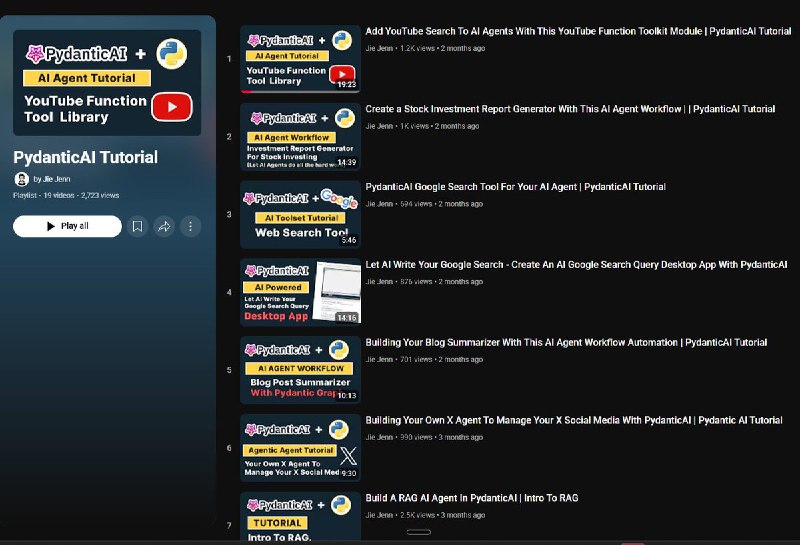
Task: Click the 10:13 duration badge on fifth video
Action: pos(347,395)
